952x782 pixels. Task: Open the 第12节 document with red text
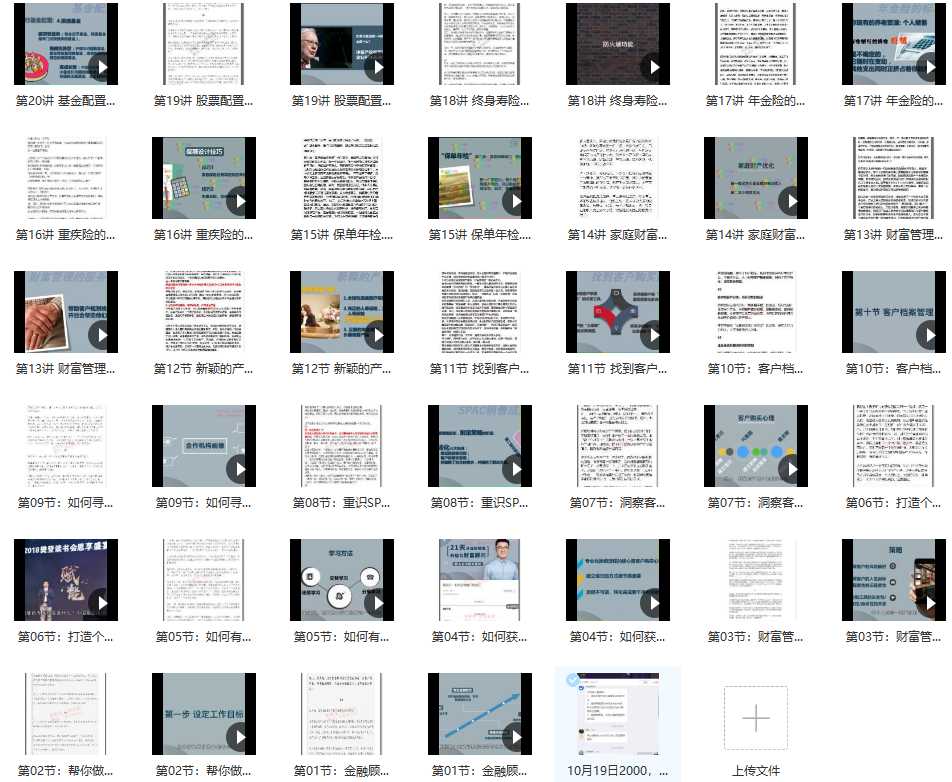204,311
